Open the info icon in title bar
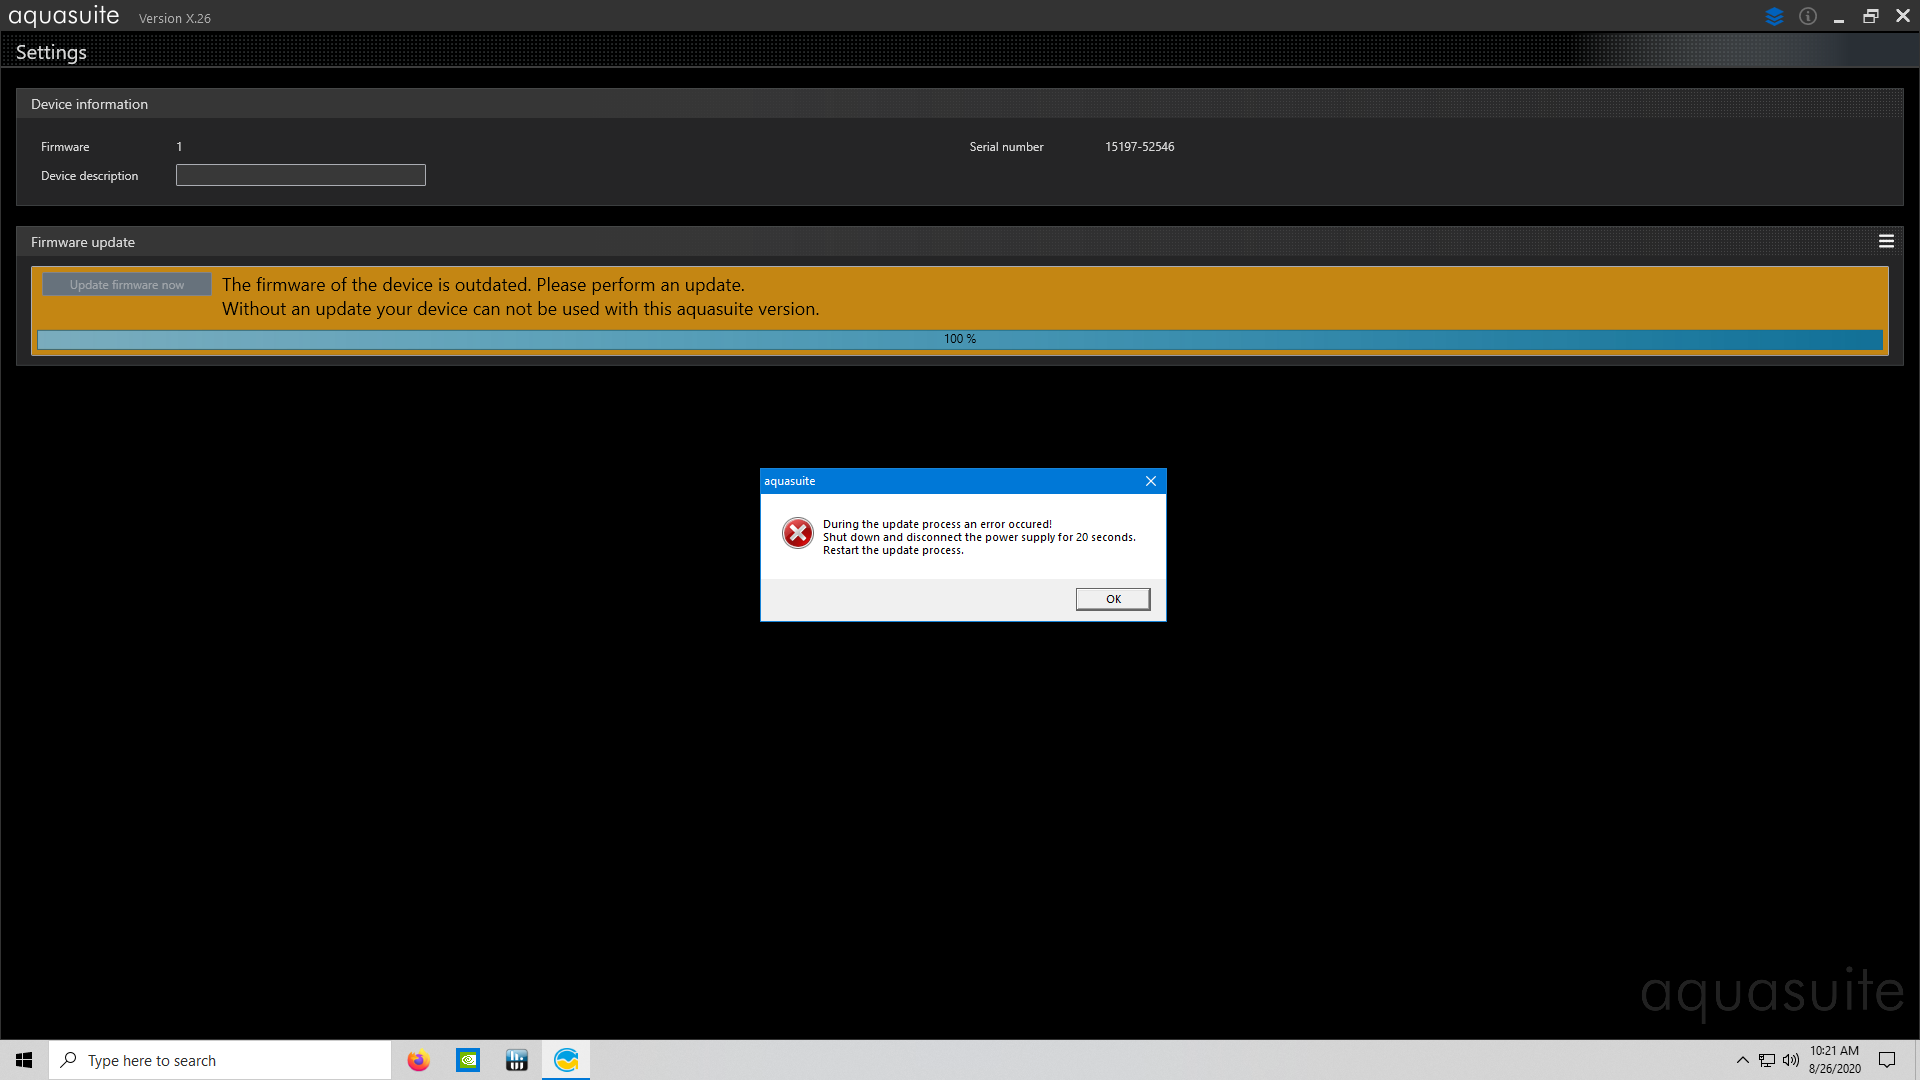Image resolution: width=1920 pixels, height=1080 pixels. coord(1808,17)
